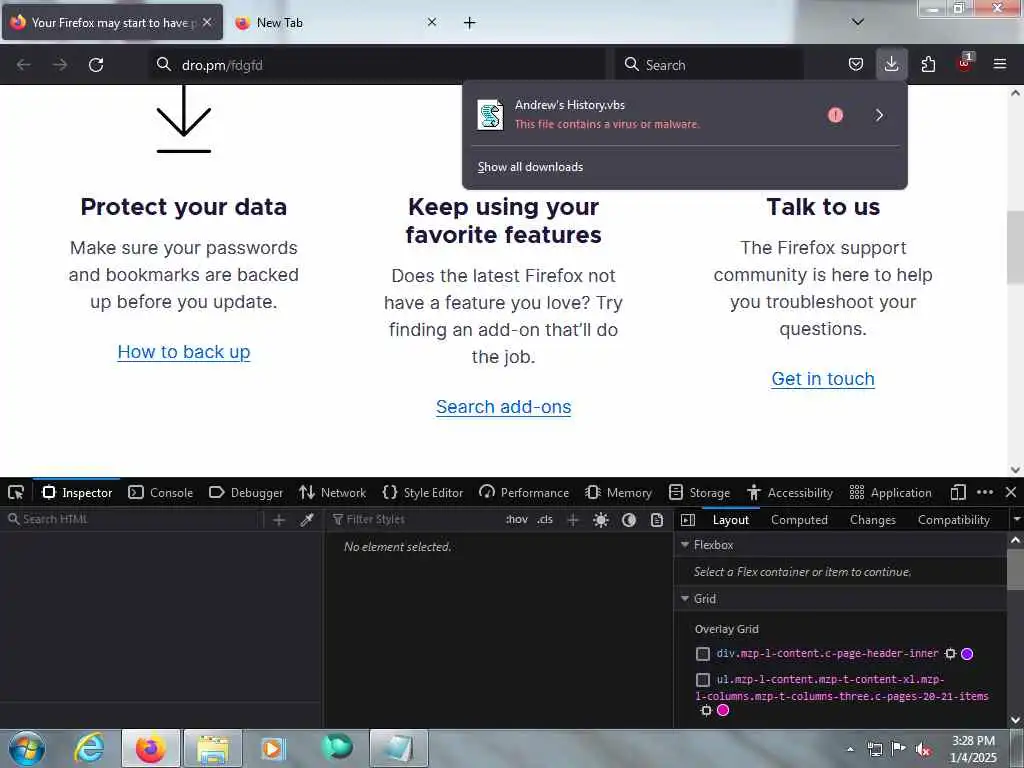Open the Save to Pocket icon
This screenshot has height=768, width=1024.
(856, 64)
